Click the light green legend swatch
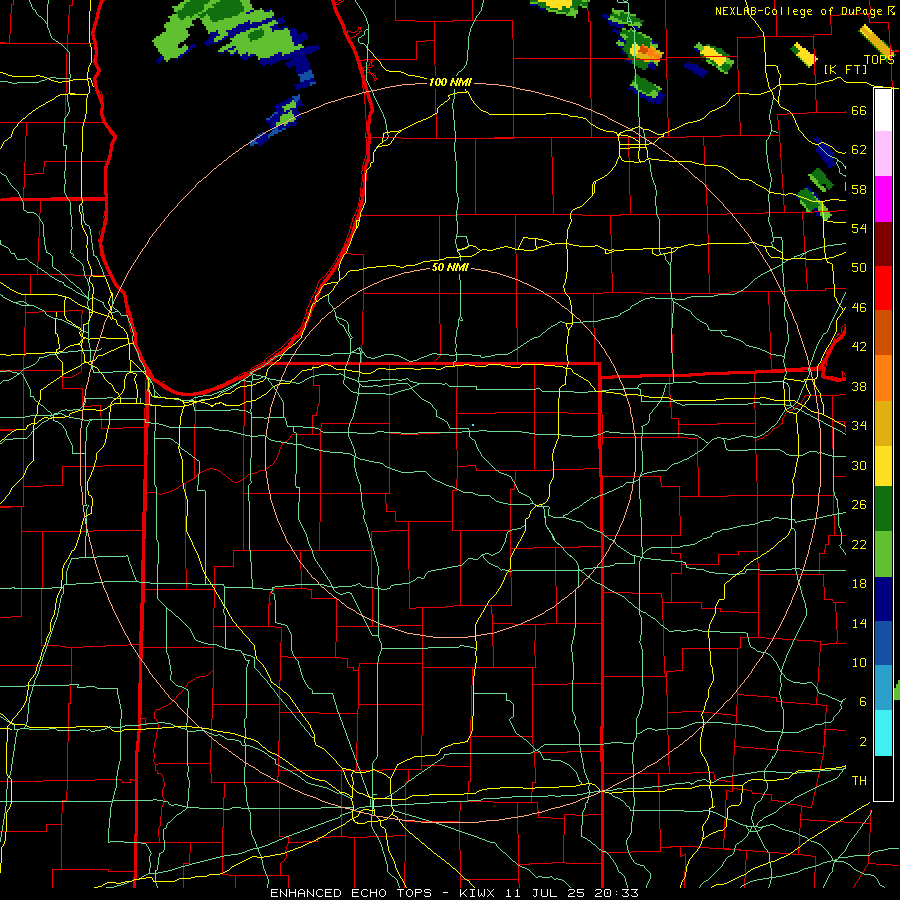Image resolution: width=900 pixels, height=900 pixels. [883, 554]
